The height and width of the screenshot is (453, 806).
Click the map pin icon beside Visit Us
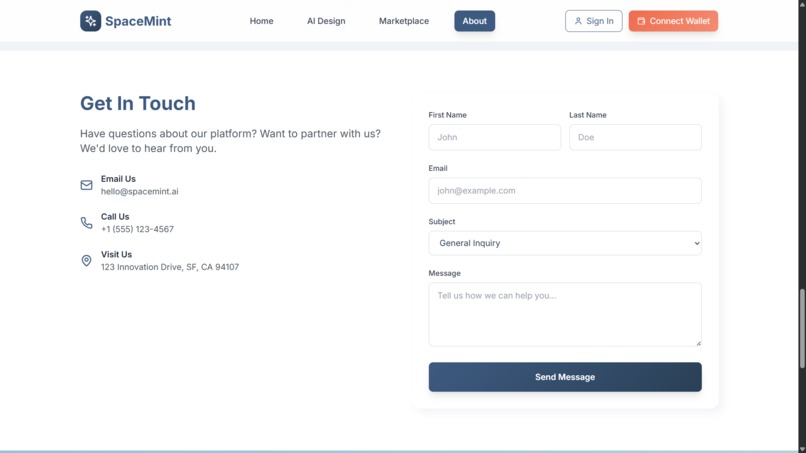coord(86,261)
